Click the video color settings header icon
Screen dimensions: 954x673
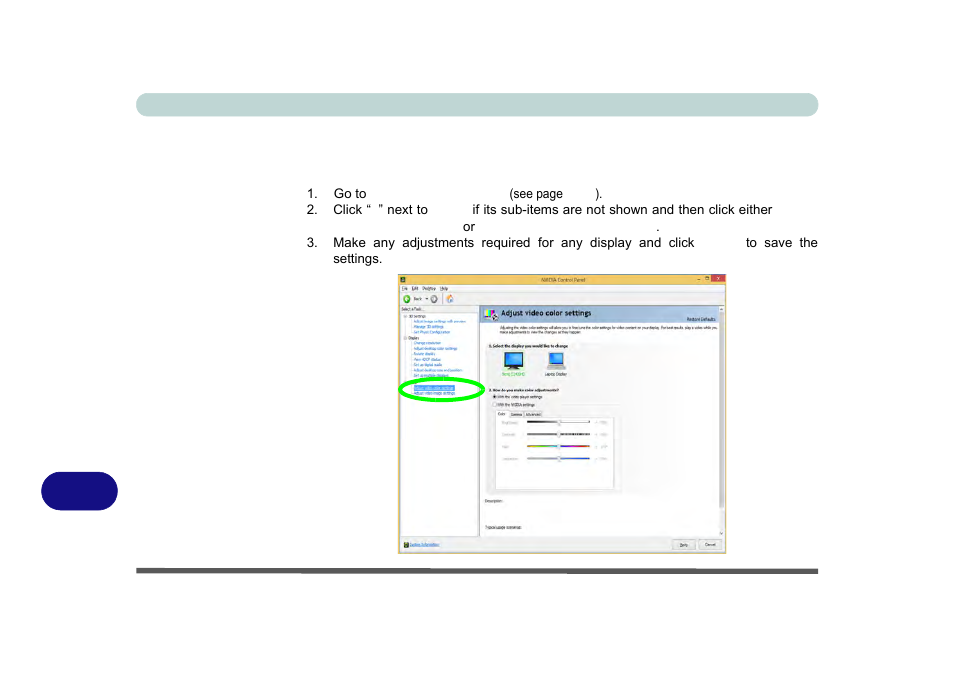click(x=490, y=314)
